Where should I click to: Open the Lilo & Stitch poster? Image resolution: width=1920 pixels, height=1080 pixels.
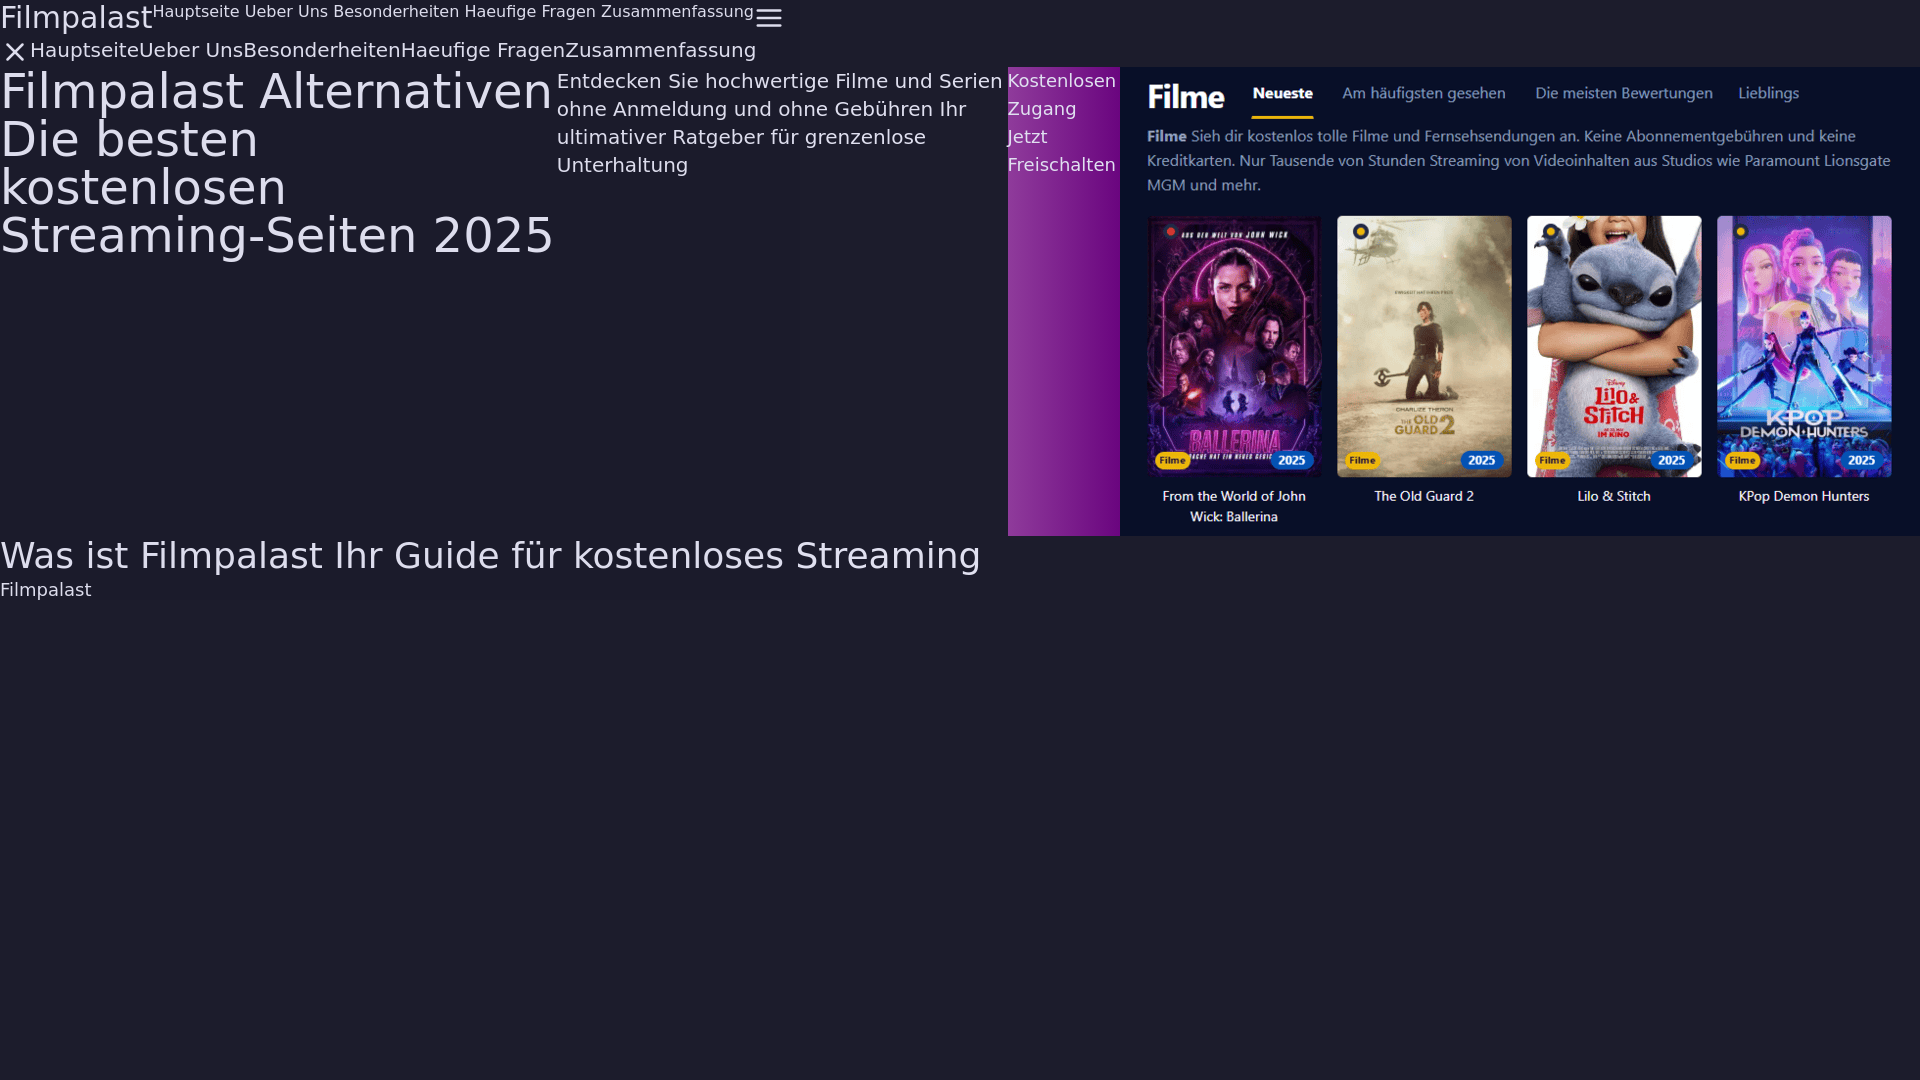pyautogui.click(x=1614, y=346)
